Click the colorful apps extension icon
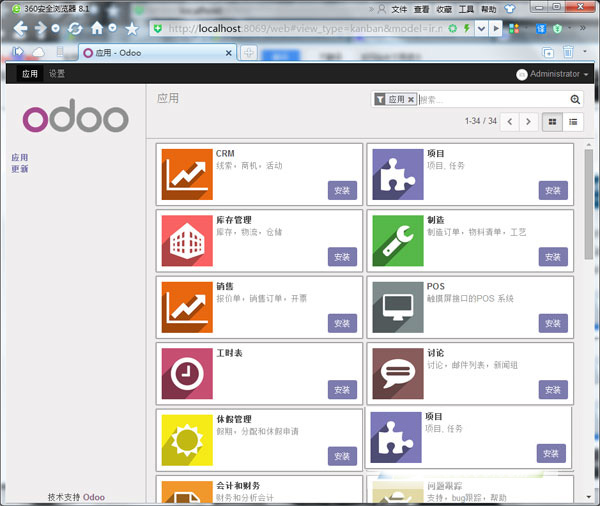600x506 pixels. [x=514, y=28]
